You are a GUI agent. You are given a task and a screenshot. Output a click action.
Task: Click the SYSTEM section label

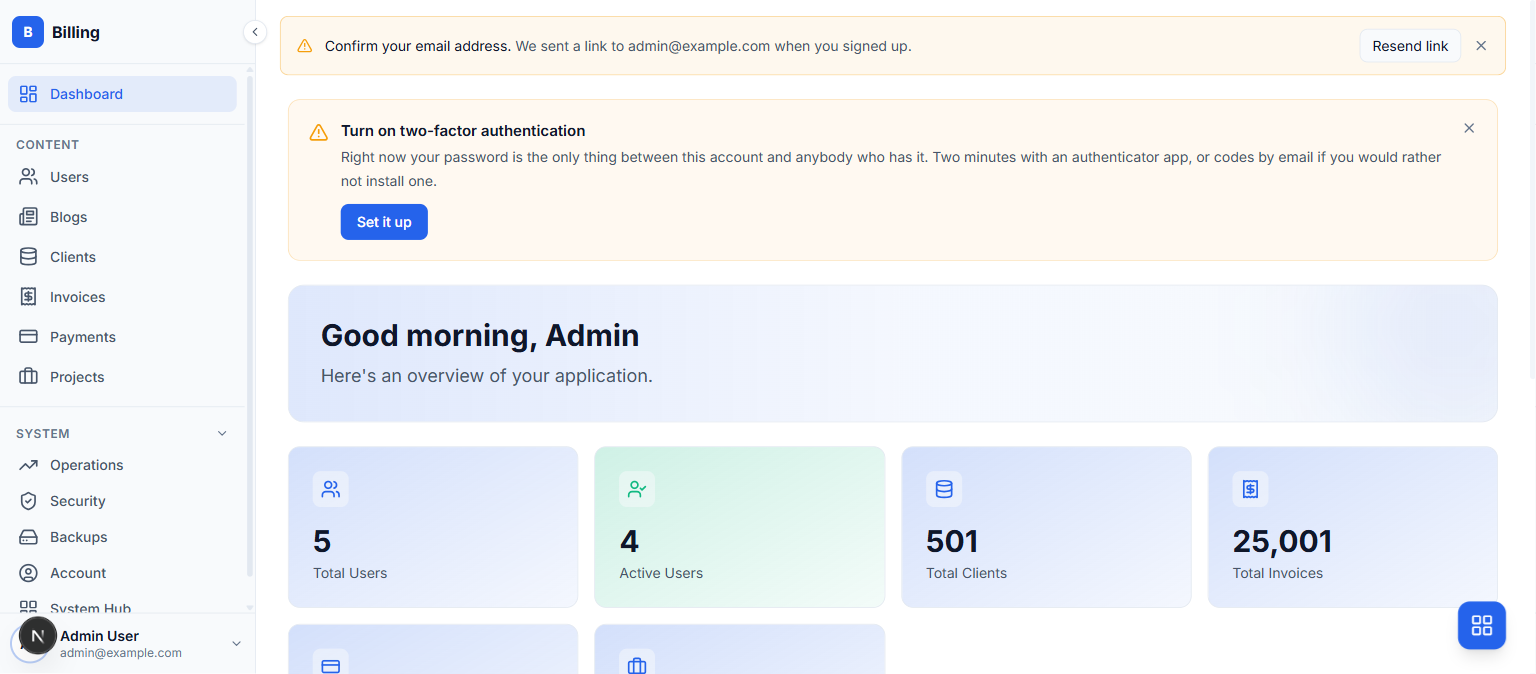[43, 434]
